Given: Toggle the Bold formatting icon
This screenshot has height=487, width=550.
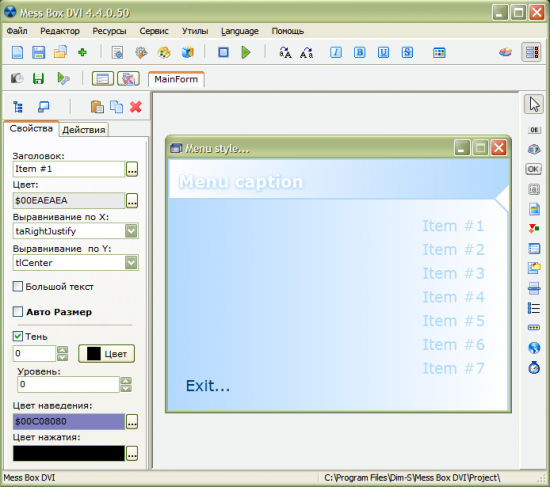Looking at the screenshot, I should coord(360,53).
